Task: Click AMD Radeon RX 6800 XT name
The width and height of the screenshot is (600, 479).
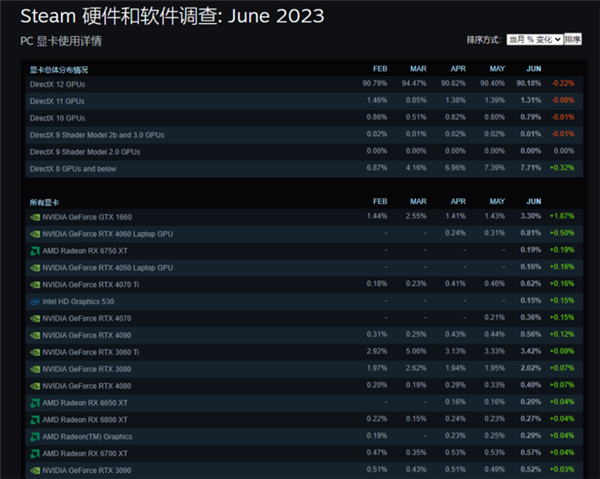Action: [x=85, y=420]
